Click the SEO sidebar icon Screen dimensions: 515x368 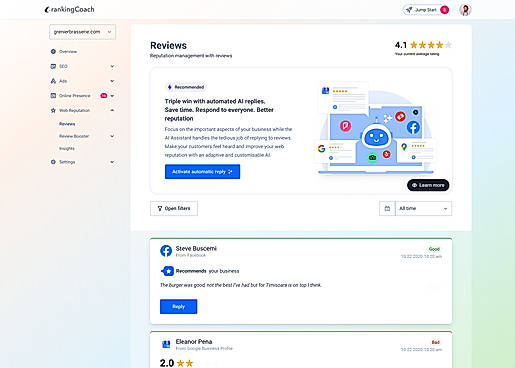pos(53,66)
